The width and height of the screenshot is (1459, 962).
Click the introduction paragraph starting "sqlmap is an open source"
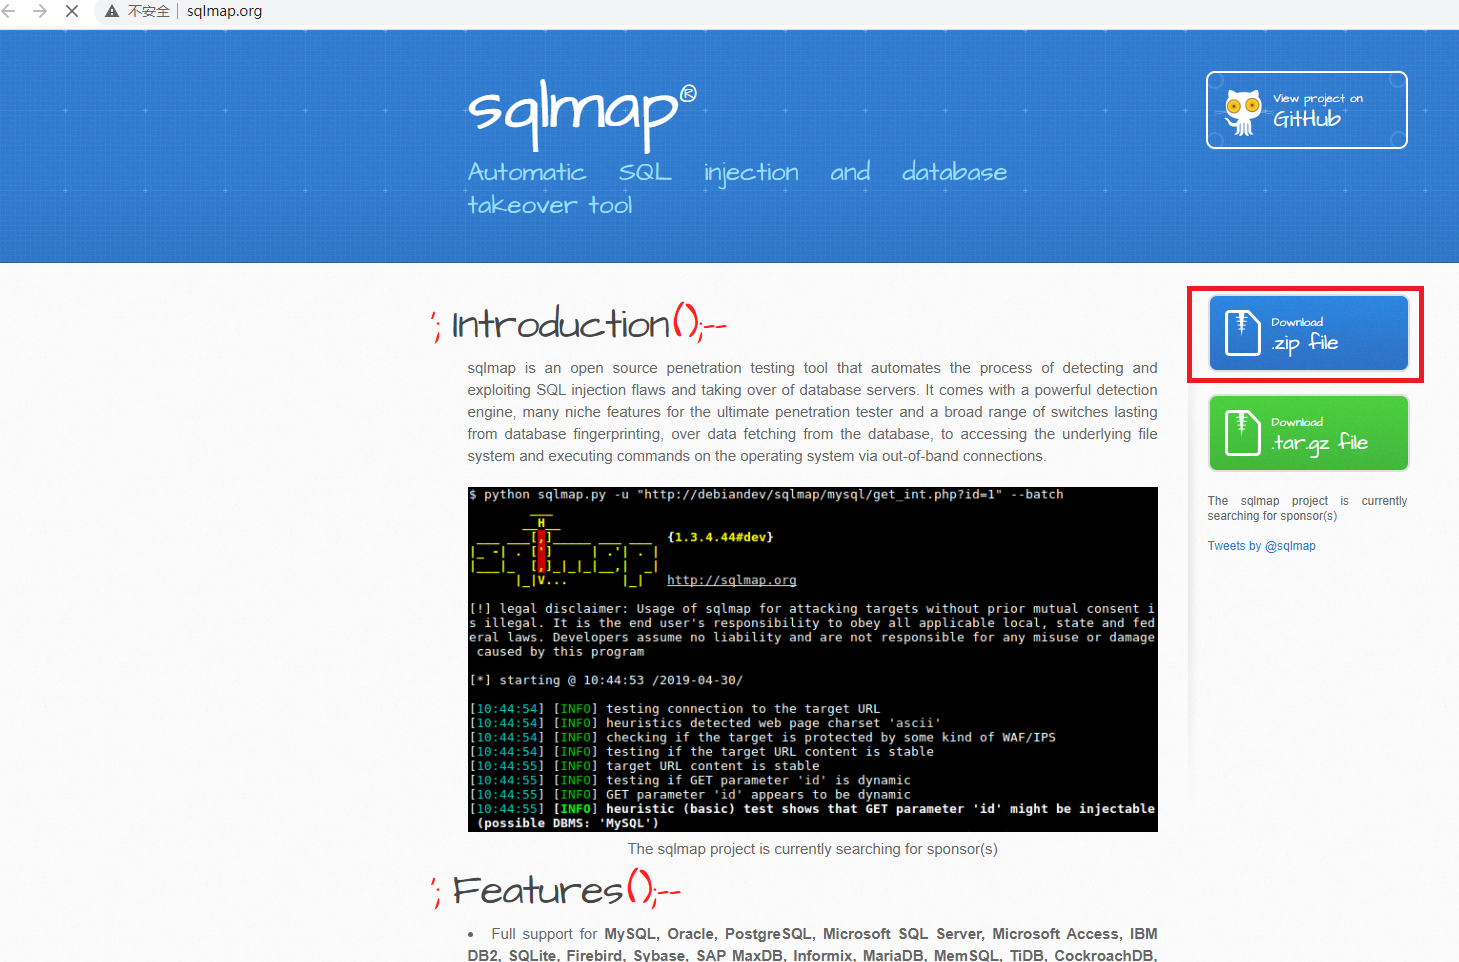click(x=812, y=412)
